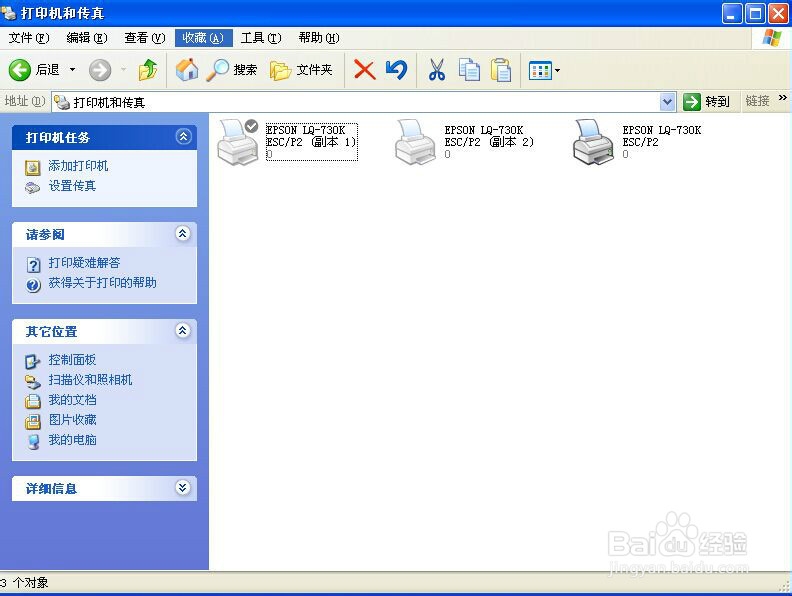Click the 添加打印机 link

[78, 166]
